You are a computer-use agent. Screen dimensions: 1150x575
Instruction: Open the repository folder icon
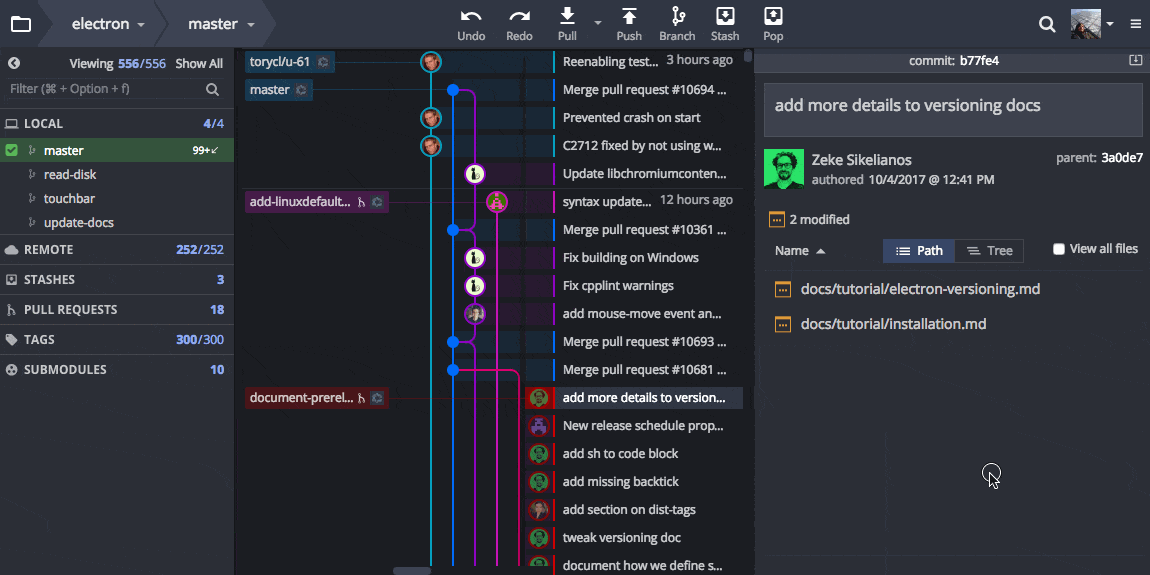[21, 24]
